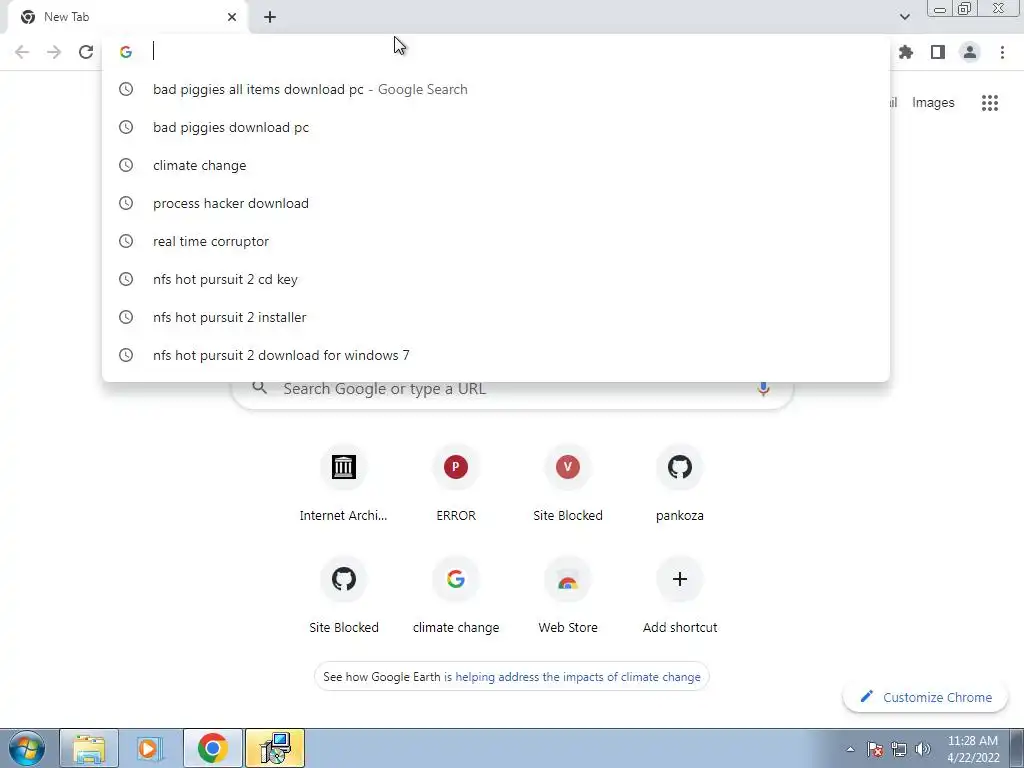This screenshot has height=768, width=1024.
Task: Open the Images link
Action: [933, 103]
